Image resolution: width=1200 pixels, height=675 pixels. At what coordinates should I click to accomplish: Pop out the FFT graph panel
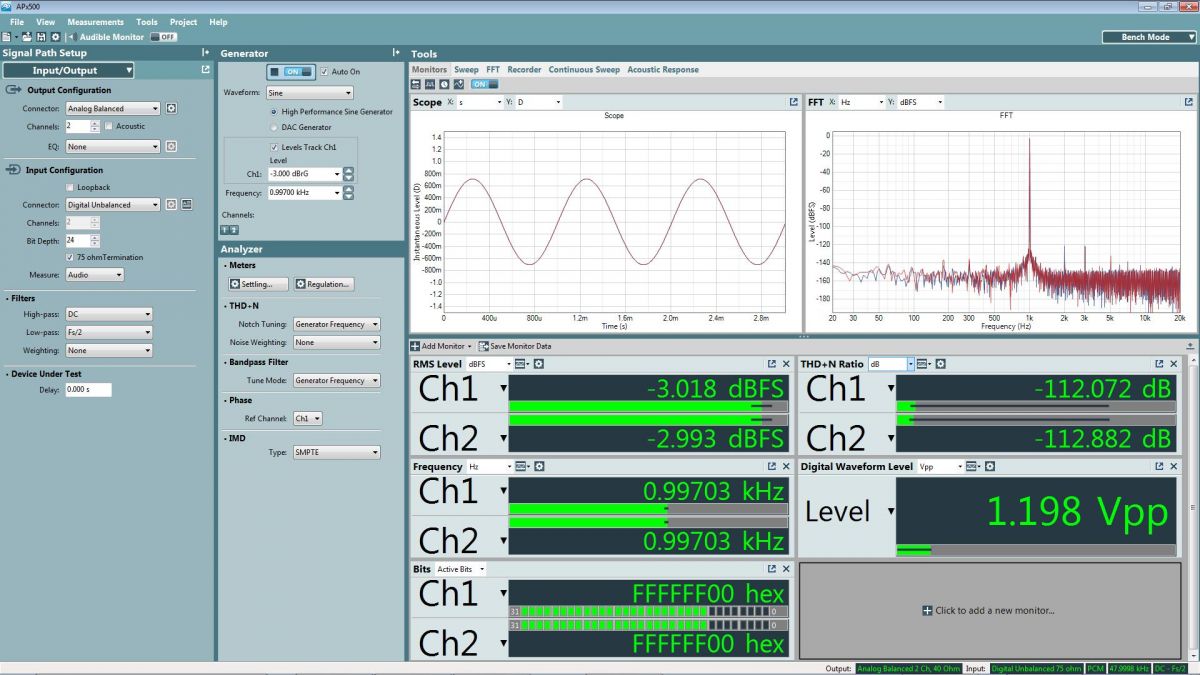pos(1188,102)
